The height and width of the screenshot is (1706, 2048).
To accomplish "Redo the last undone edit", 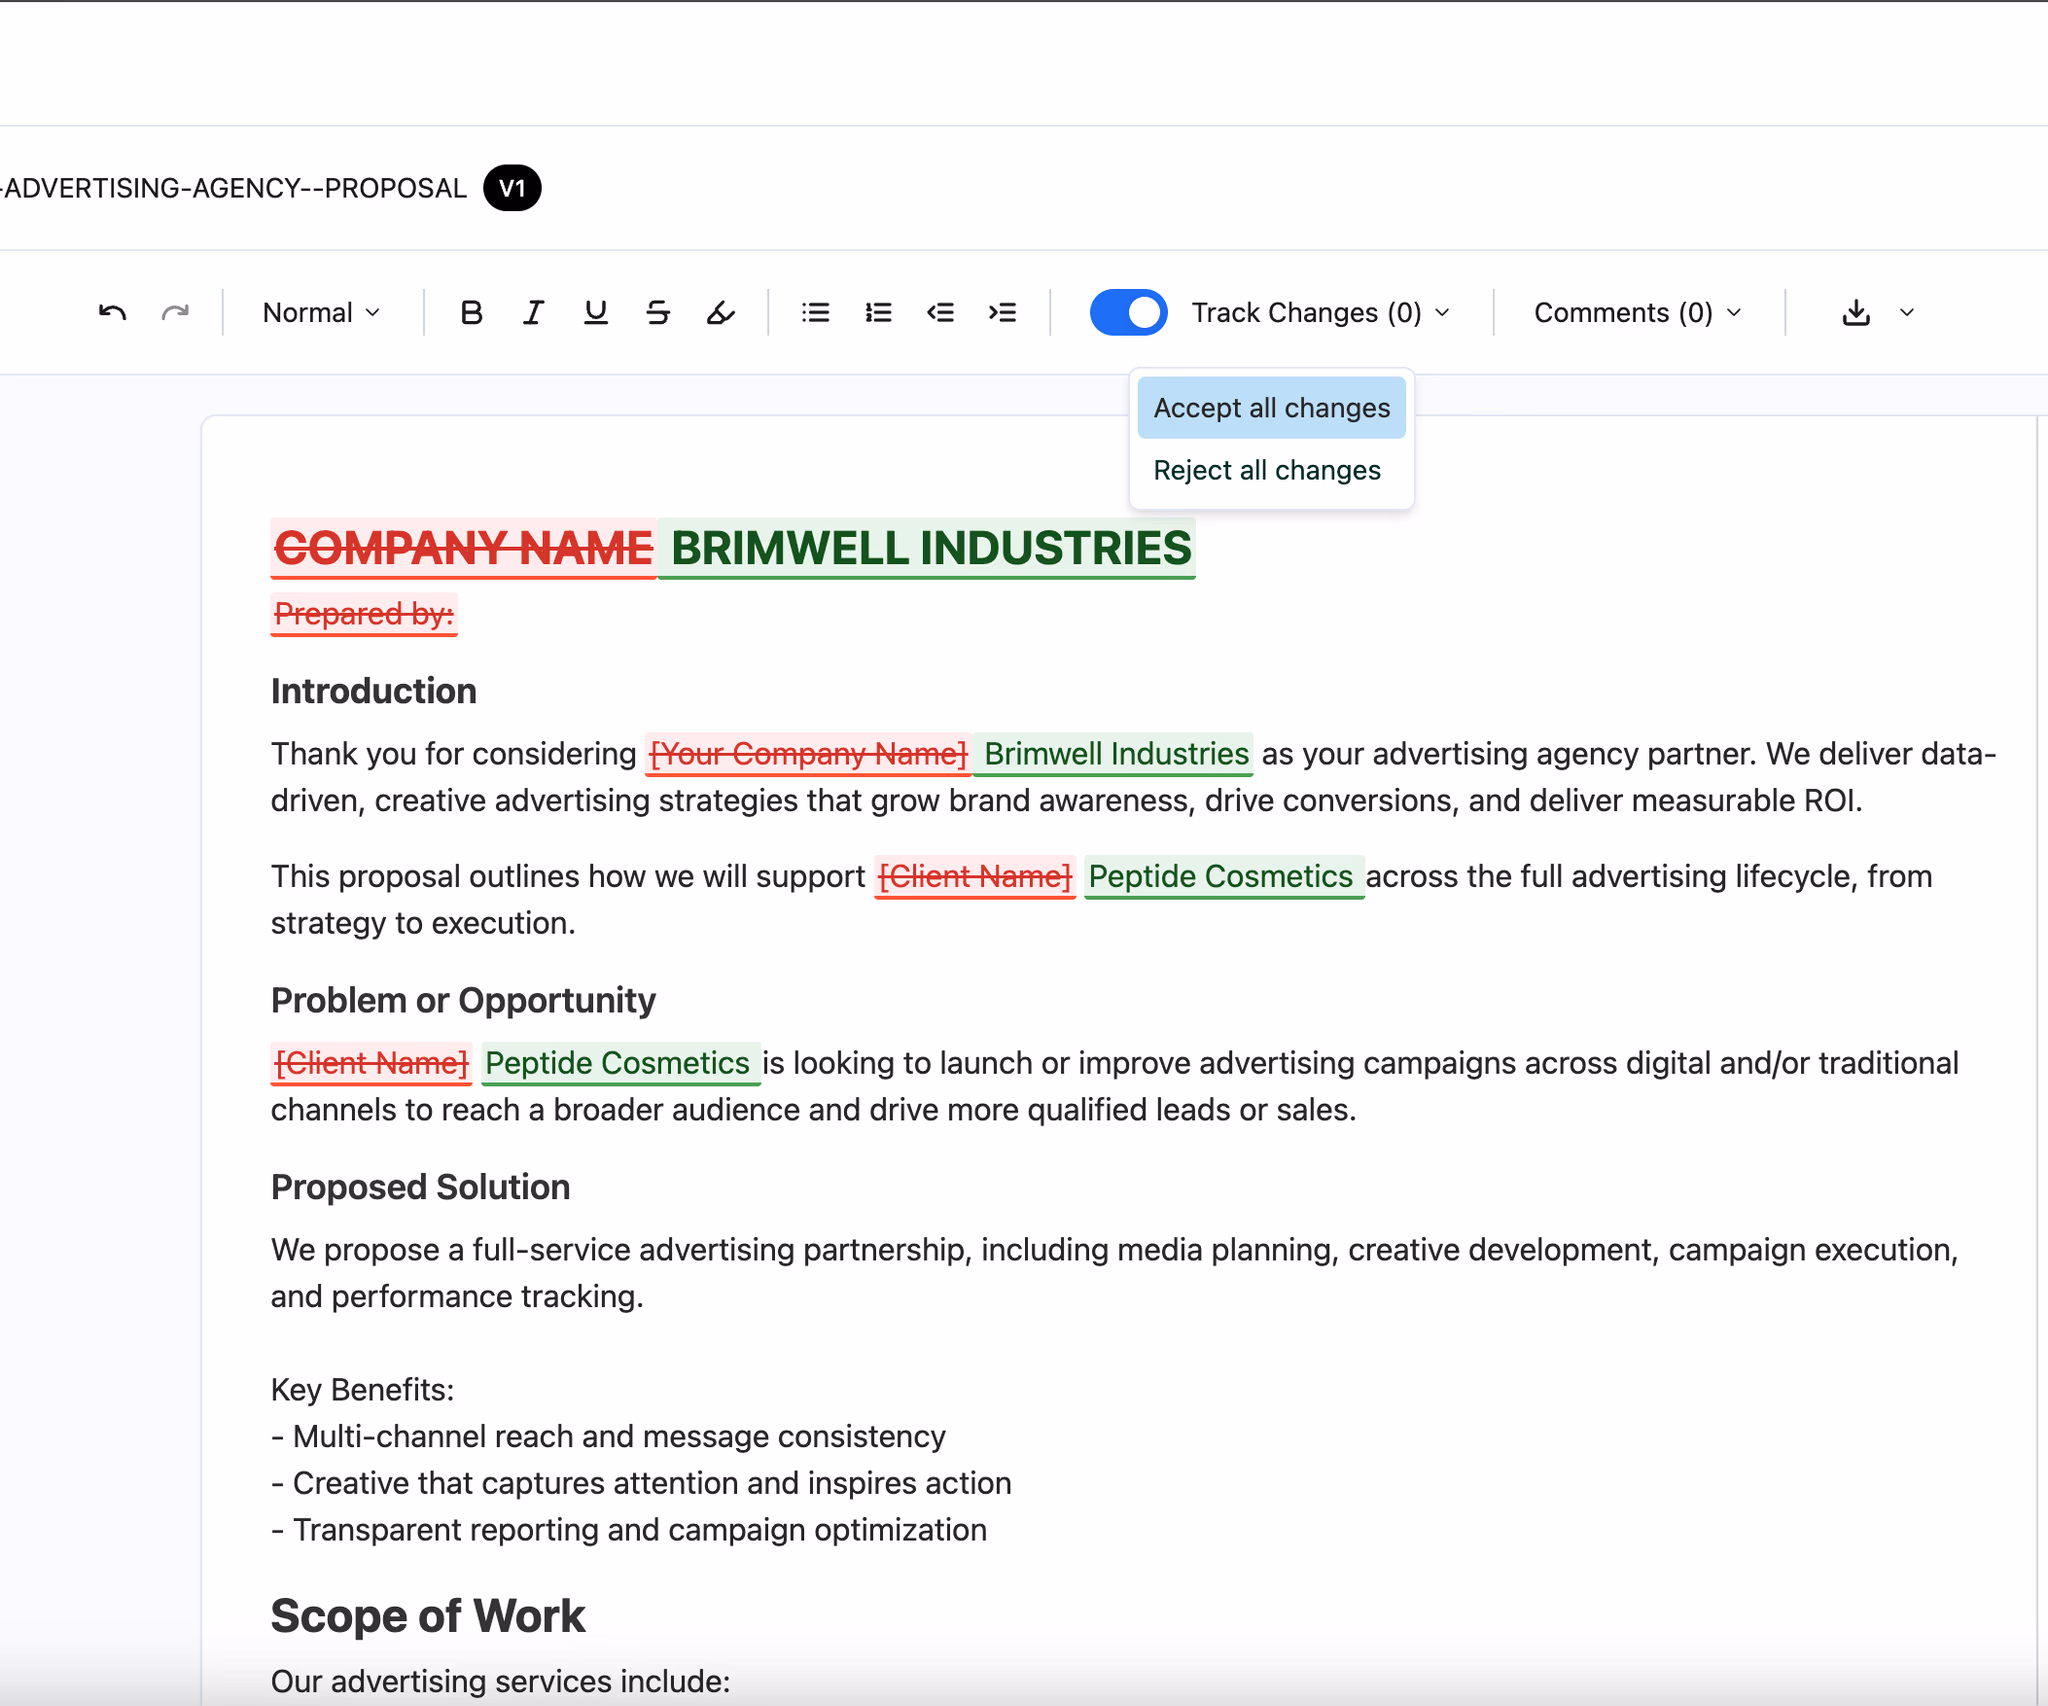I will pos(176,312).
